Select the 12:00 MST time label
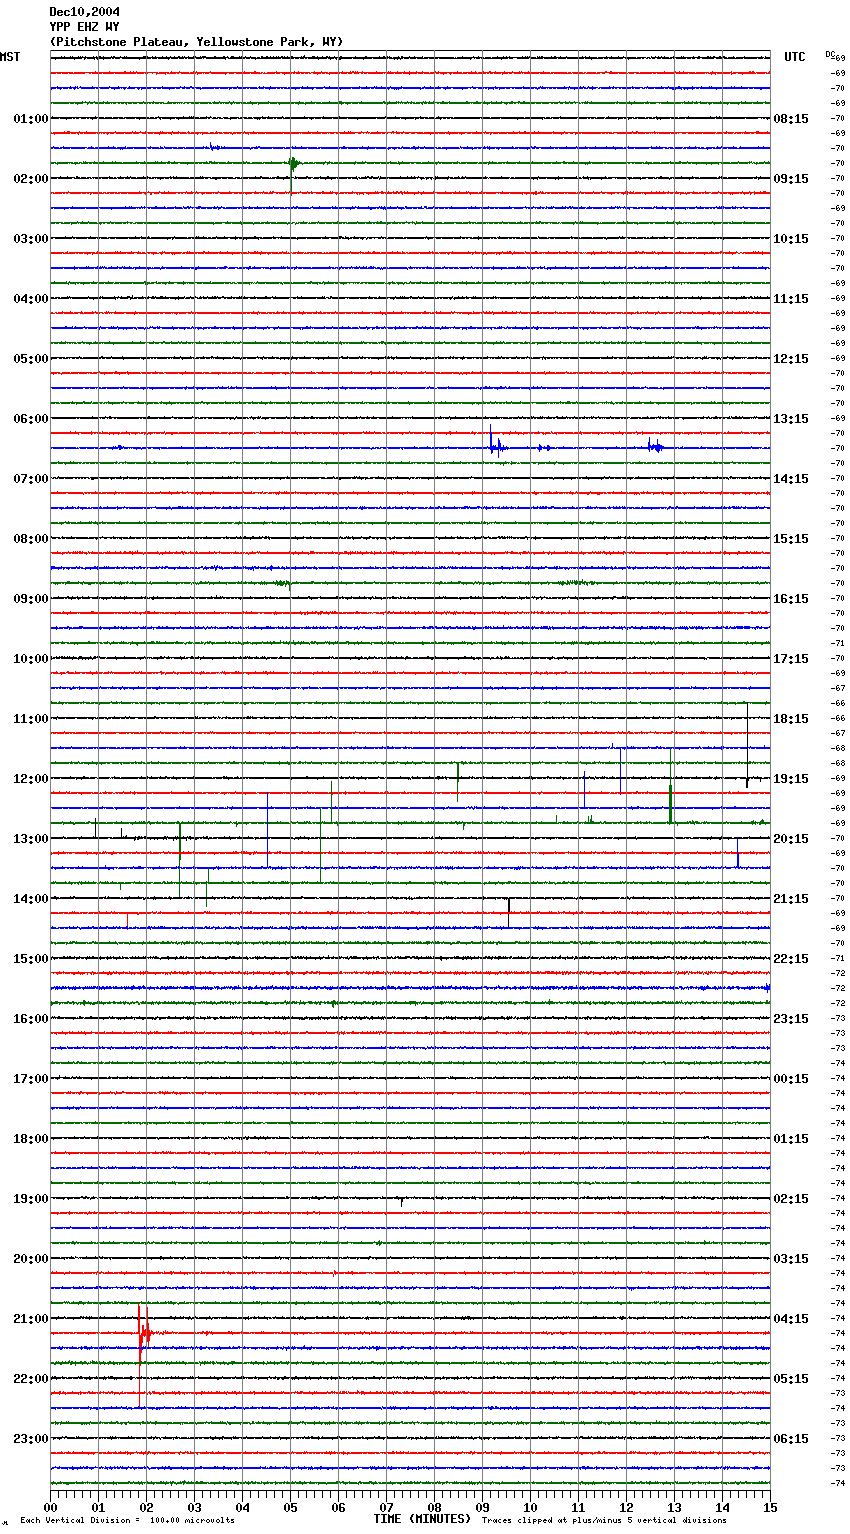Image resolution: width=850 pixels, height=1534 pixels. pyautogui.click(x=31, y=779)
